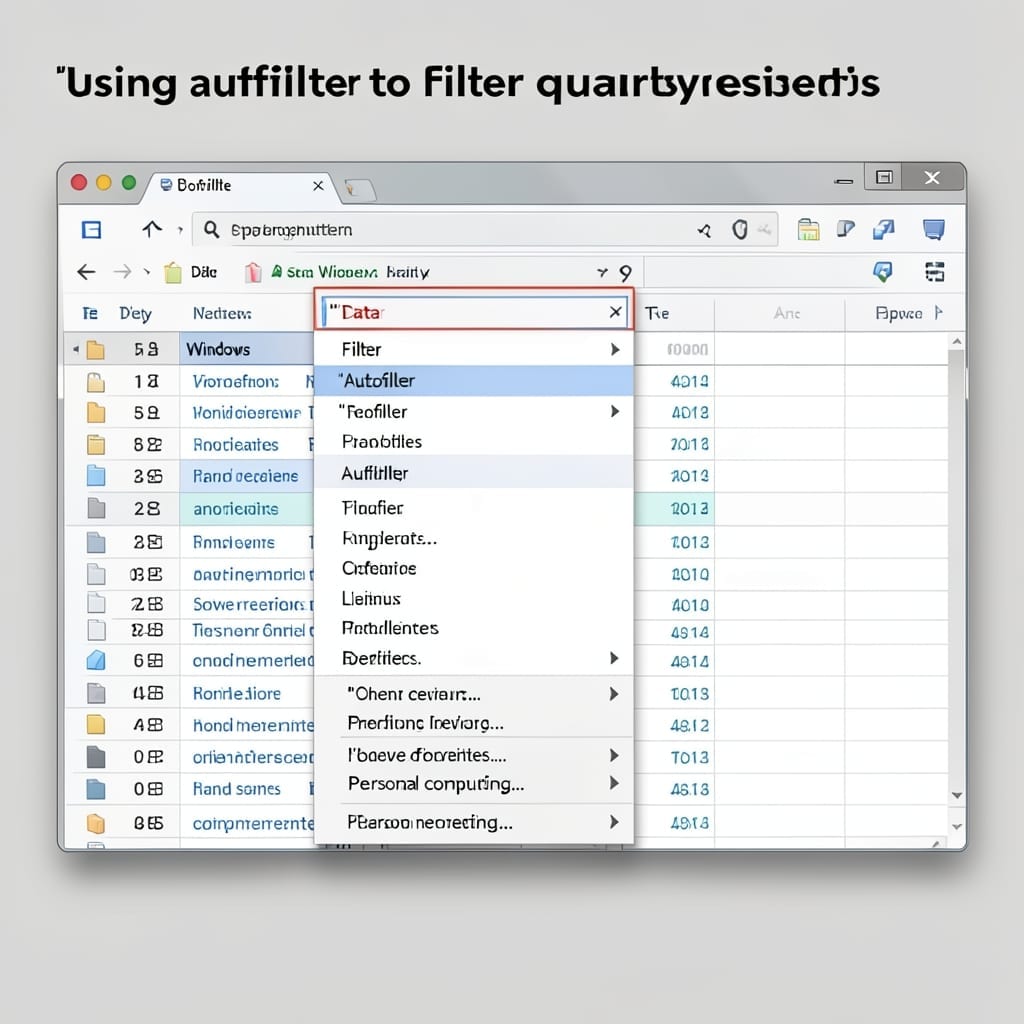
Task: Click the Anc column header
Action: 787,313
